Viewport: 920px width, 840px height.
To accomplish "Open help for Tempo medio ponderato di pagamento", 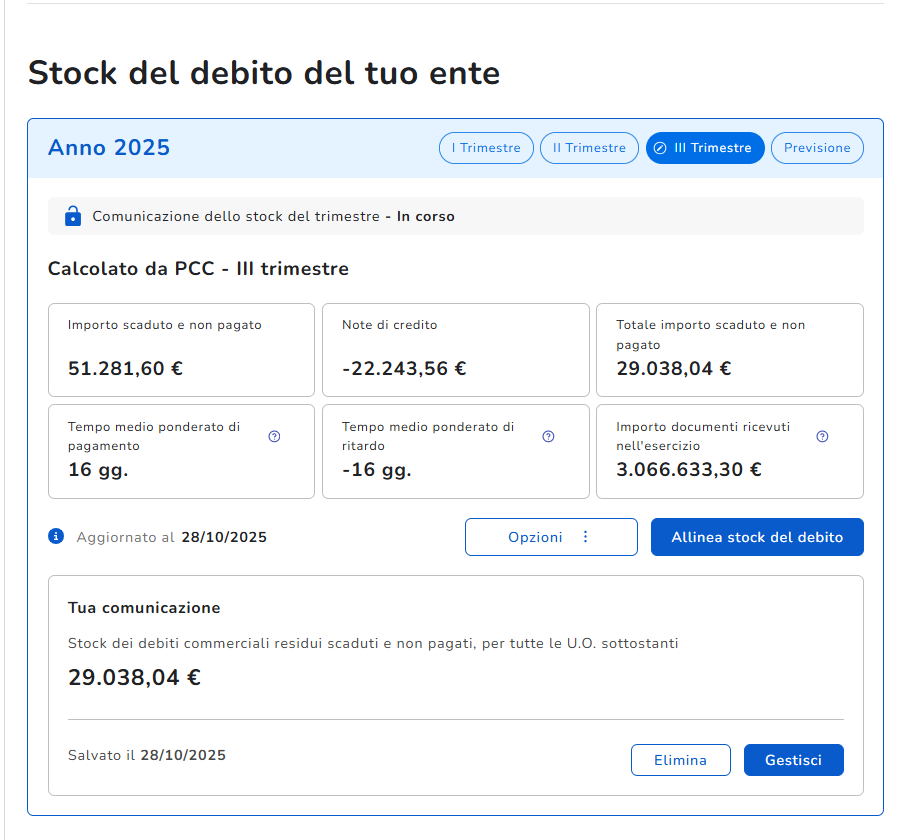I will pyautogui.click(x=274, y=436).
